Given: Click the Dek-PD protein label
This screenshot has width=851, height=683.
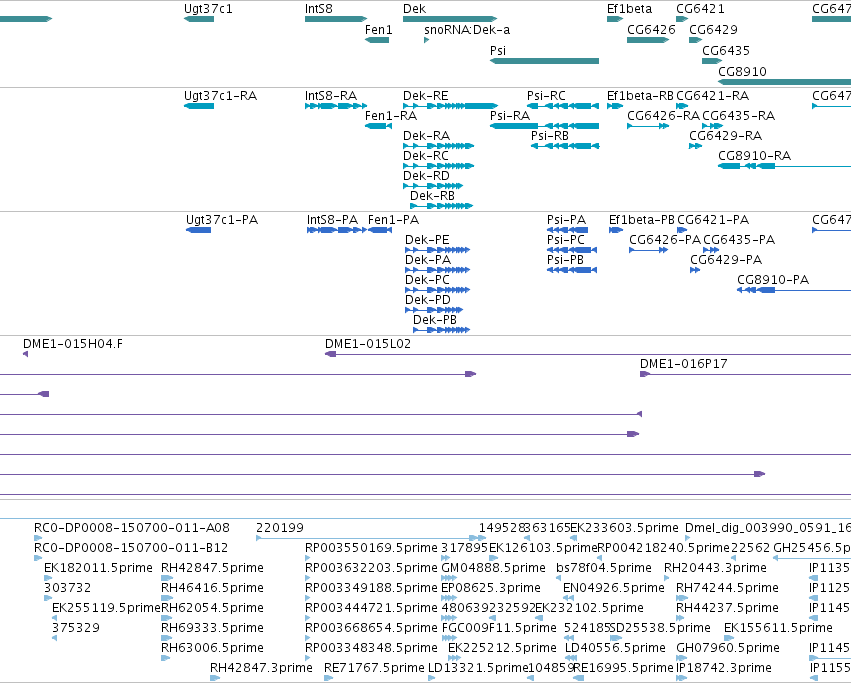Looking at the screenshot, I should (x=428, y=300).
